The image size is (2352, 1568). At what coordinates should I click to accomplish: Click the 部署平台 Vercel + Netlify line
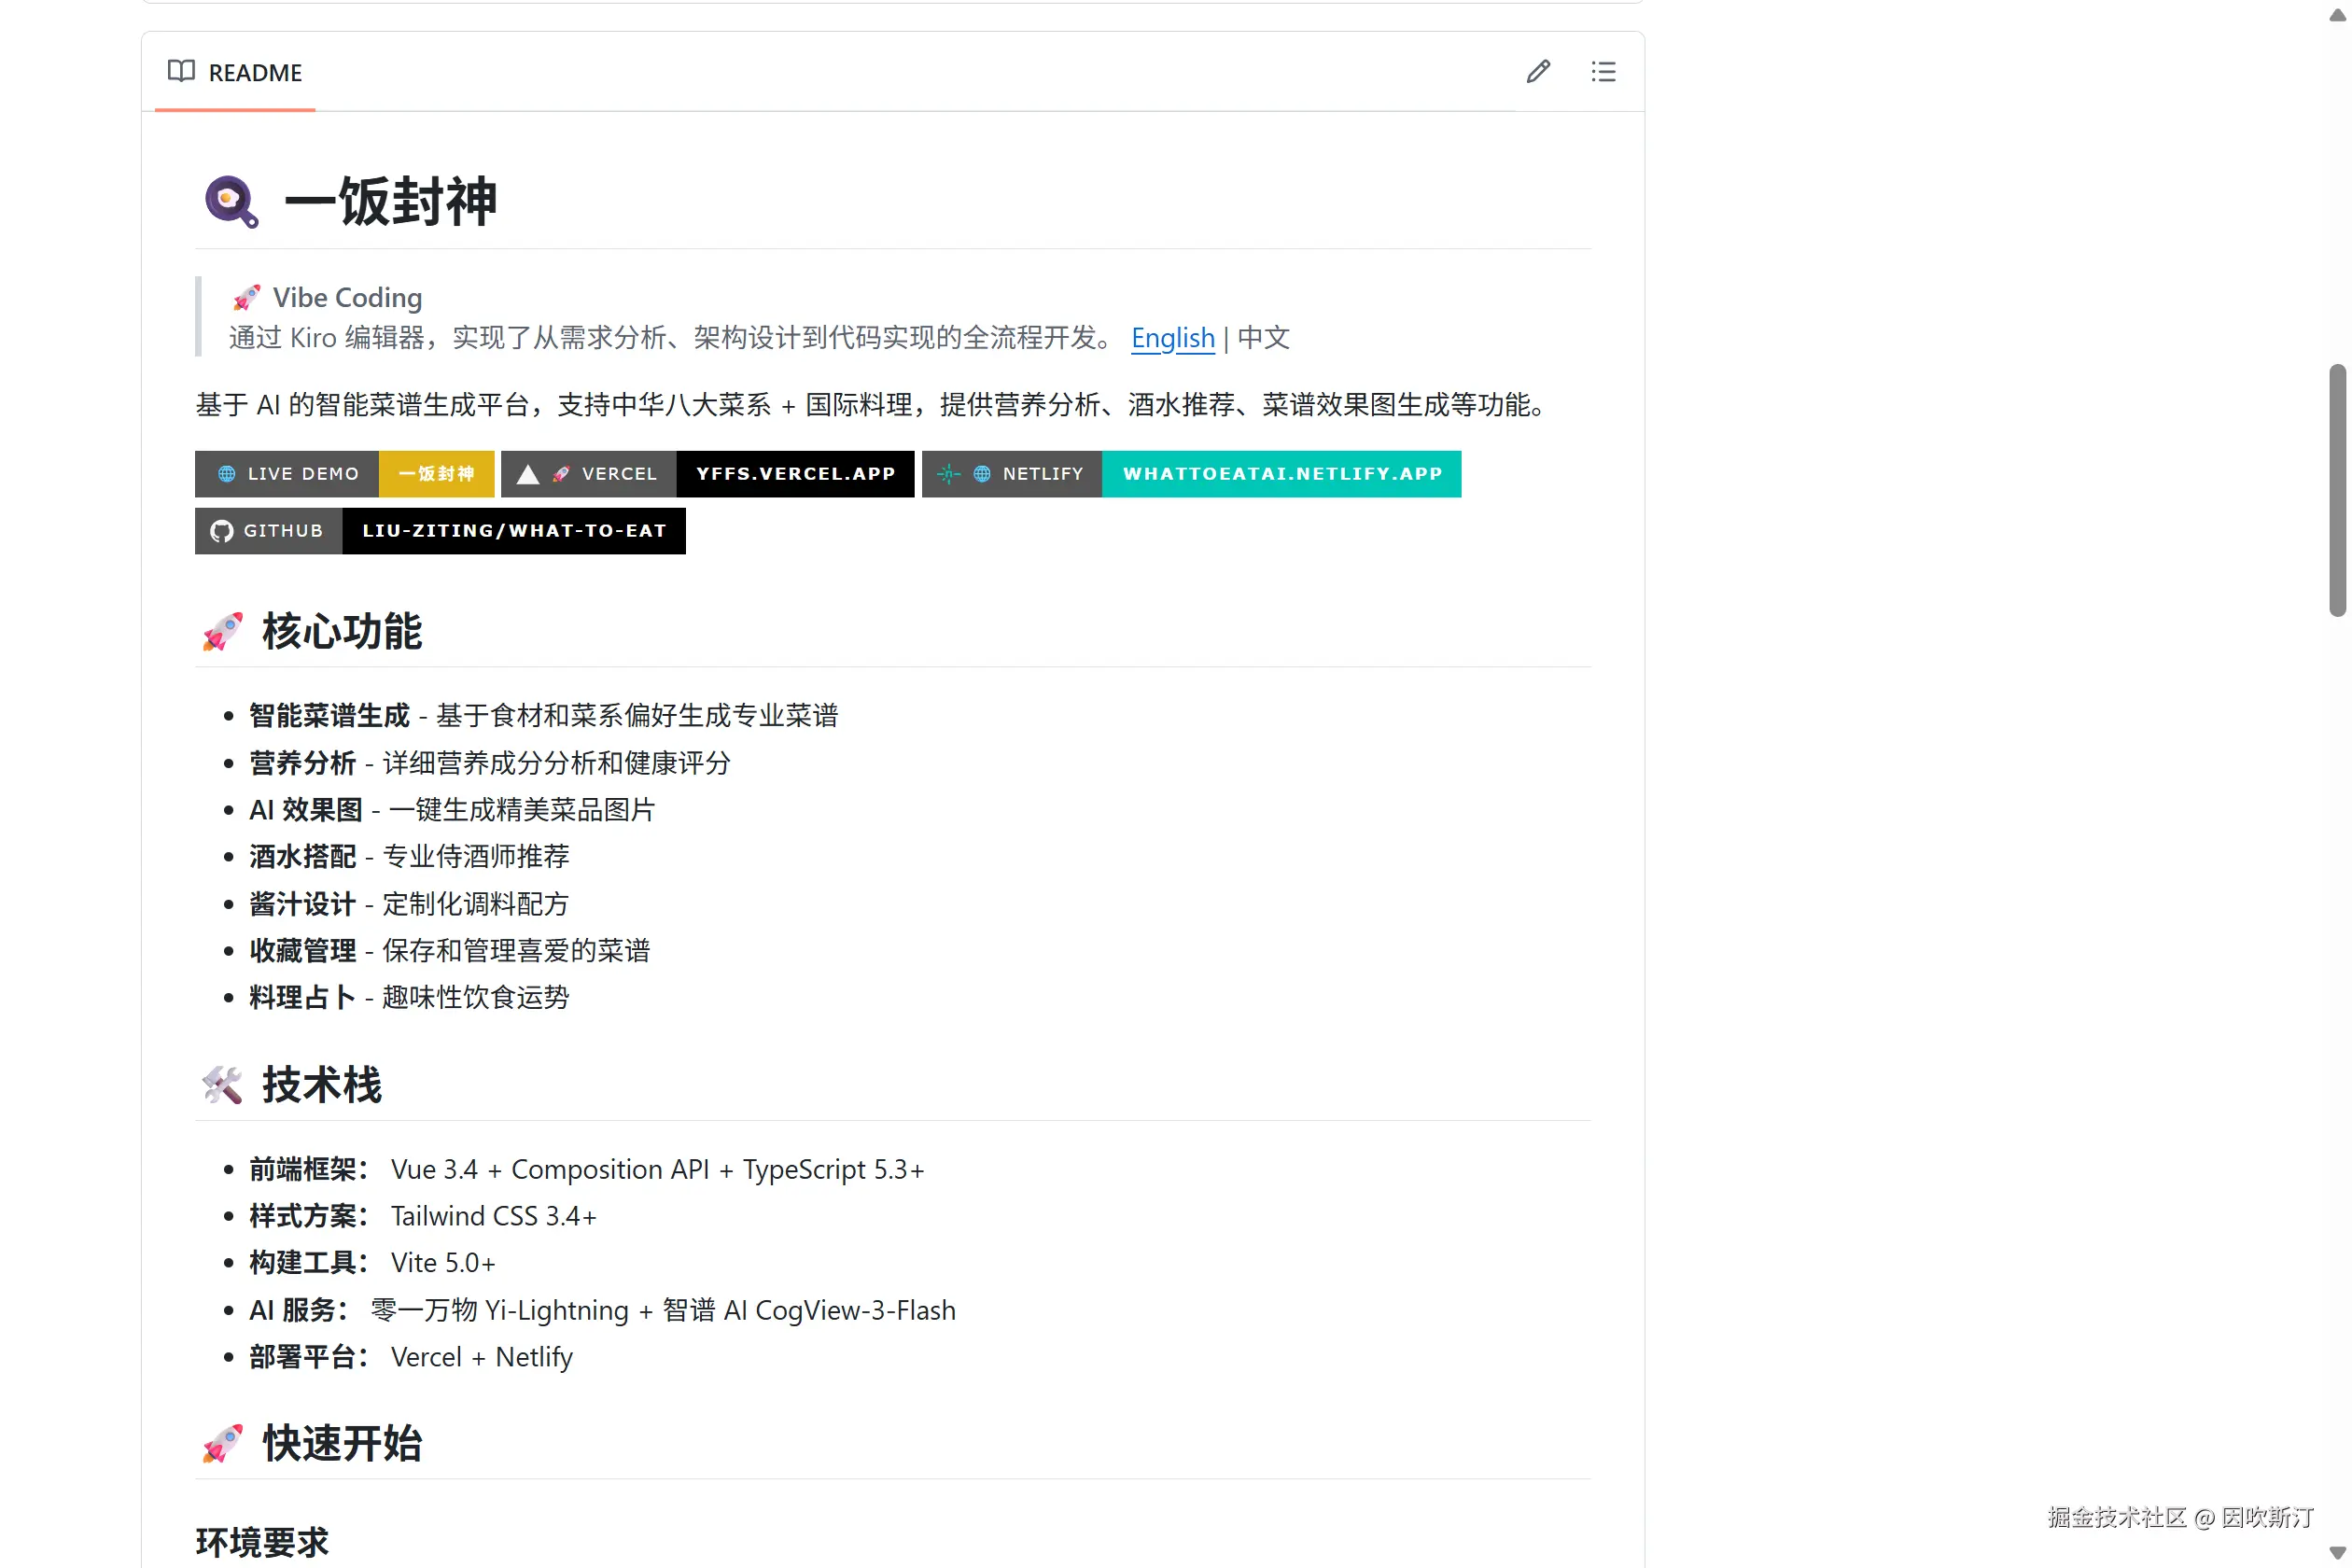coord(411,1358)
